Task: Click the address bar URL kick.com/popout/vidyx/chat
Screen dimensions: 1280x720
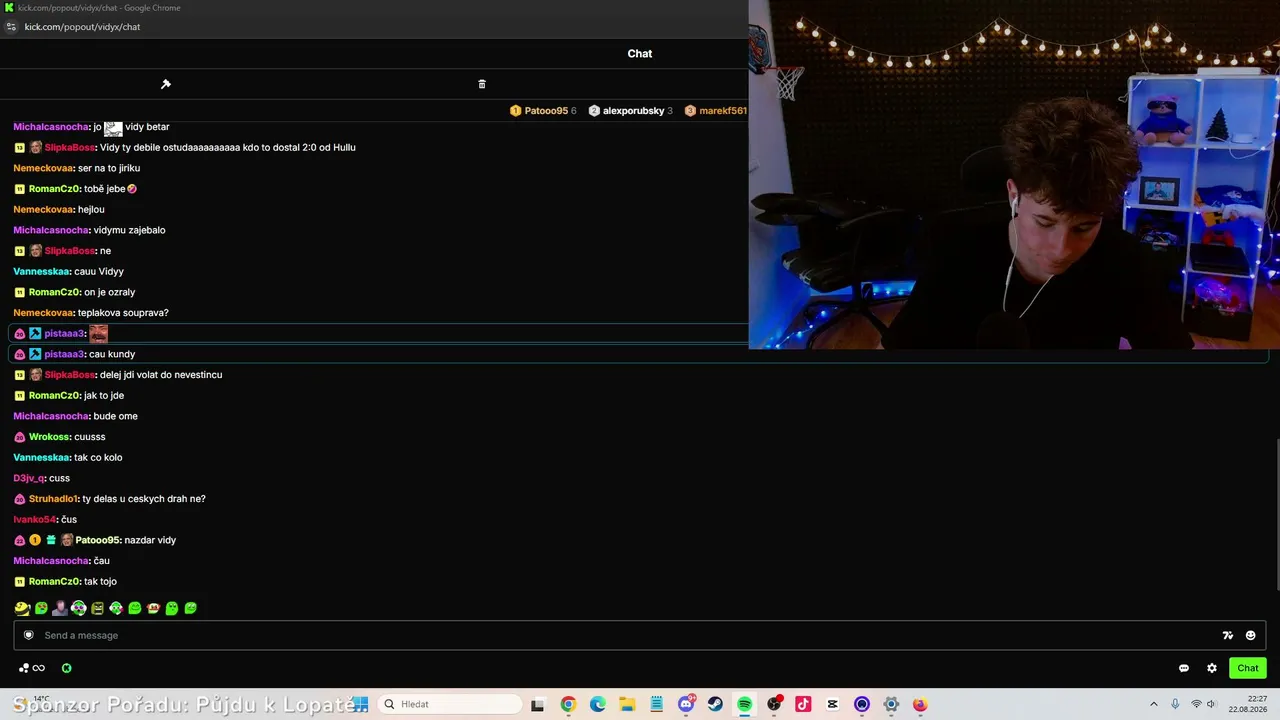Action: 82,27
